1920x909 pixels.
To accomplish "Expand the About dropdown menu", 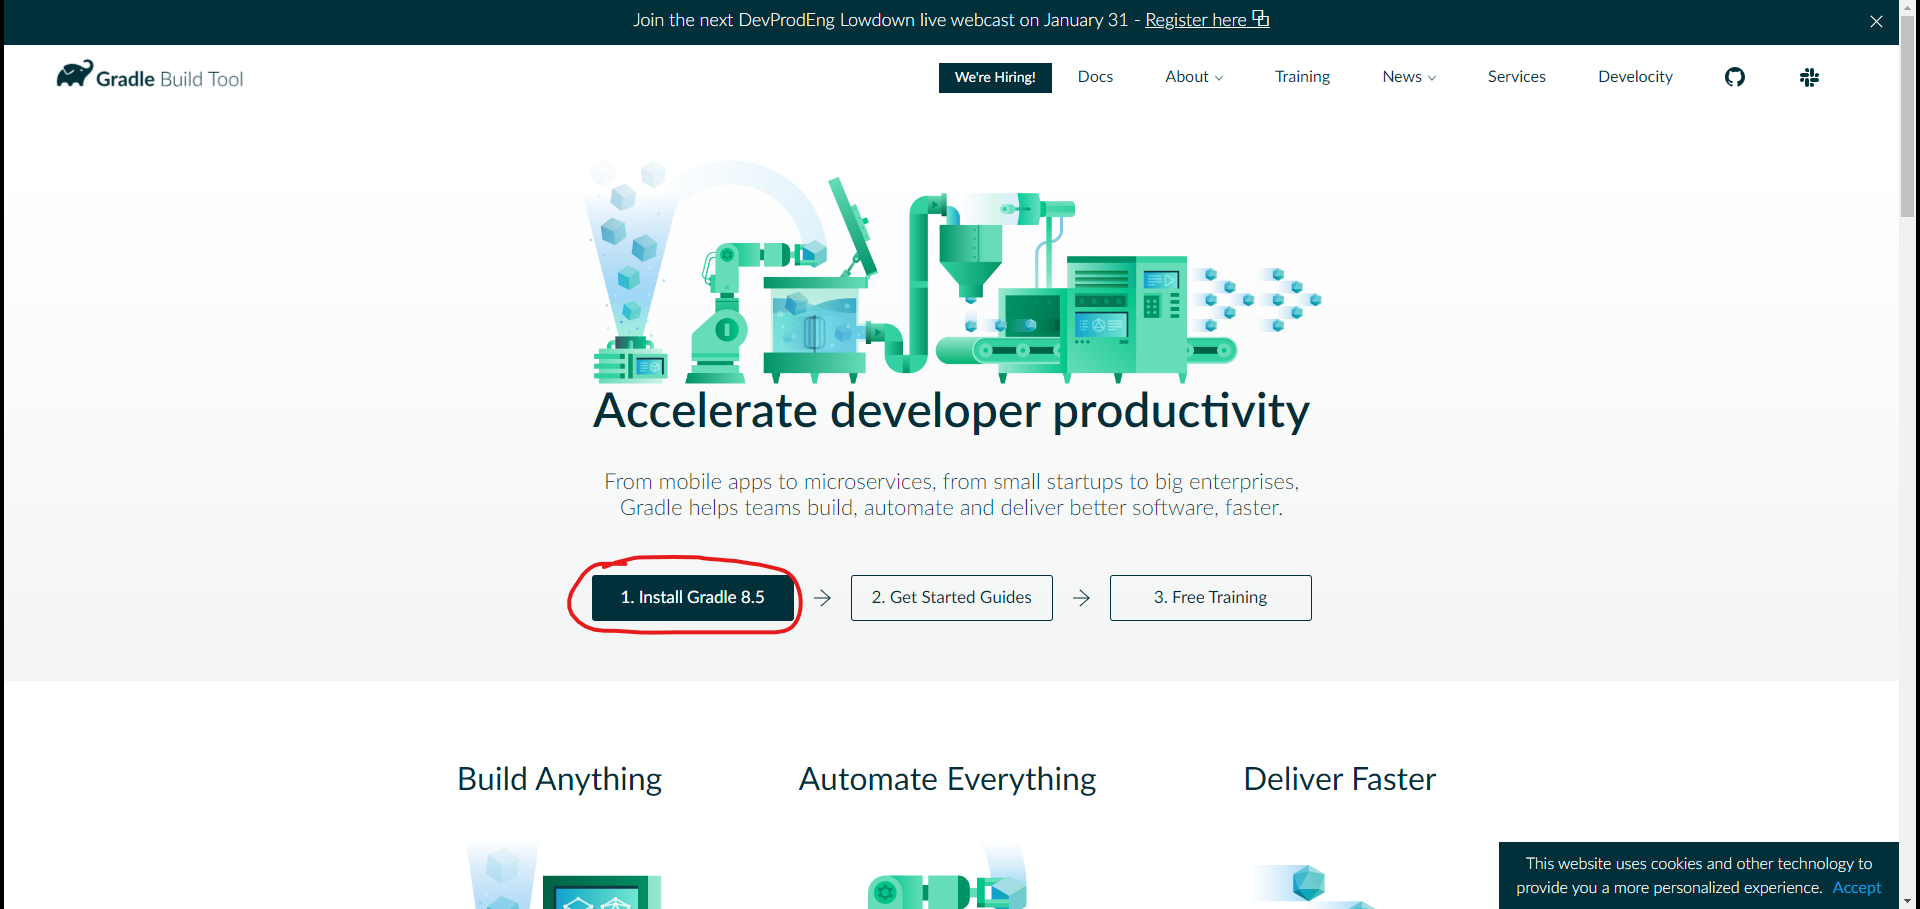I will 1194,77.
